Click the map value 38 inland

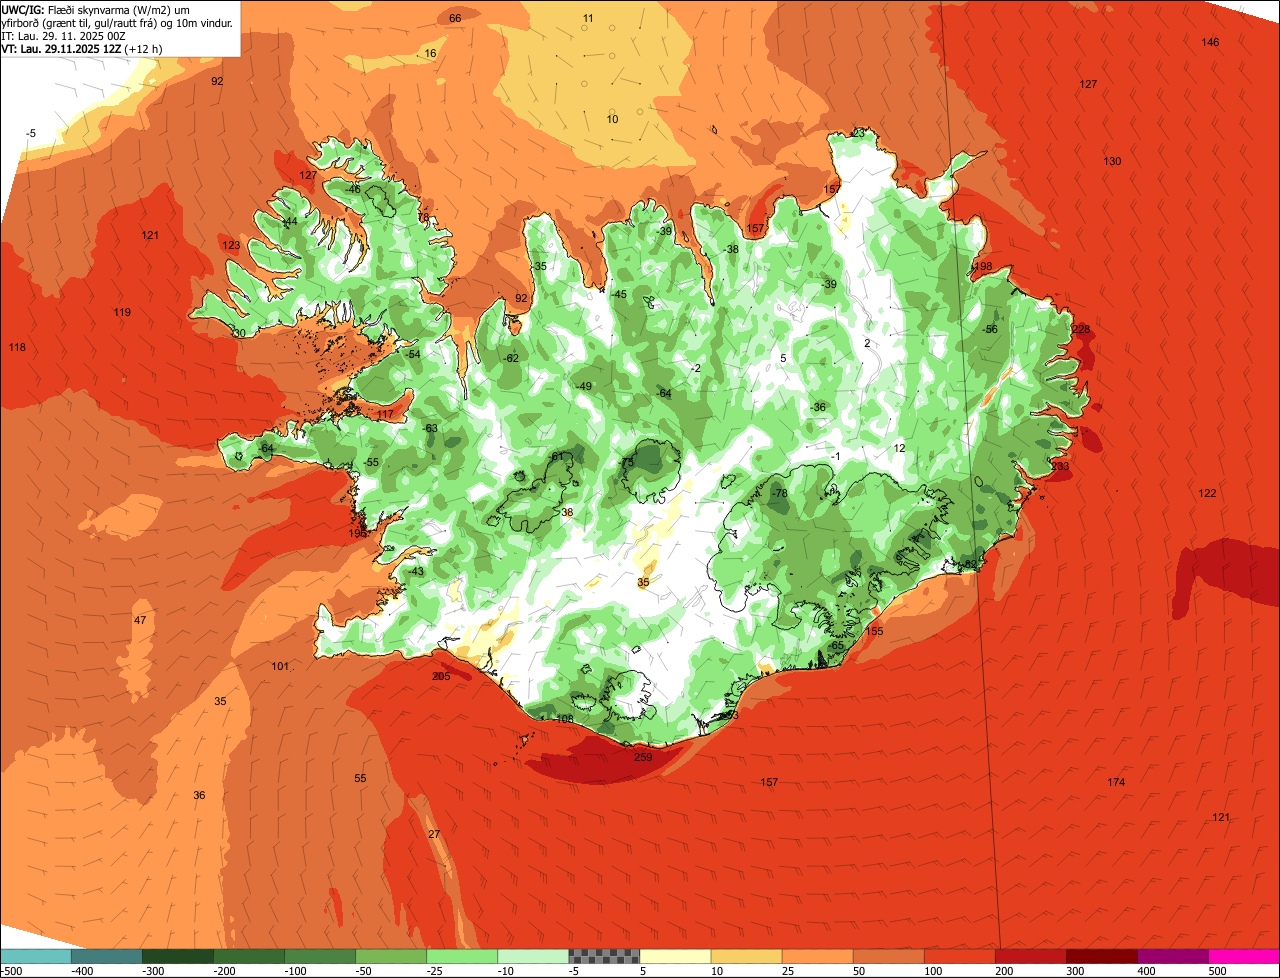(x=567, y=512)
